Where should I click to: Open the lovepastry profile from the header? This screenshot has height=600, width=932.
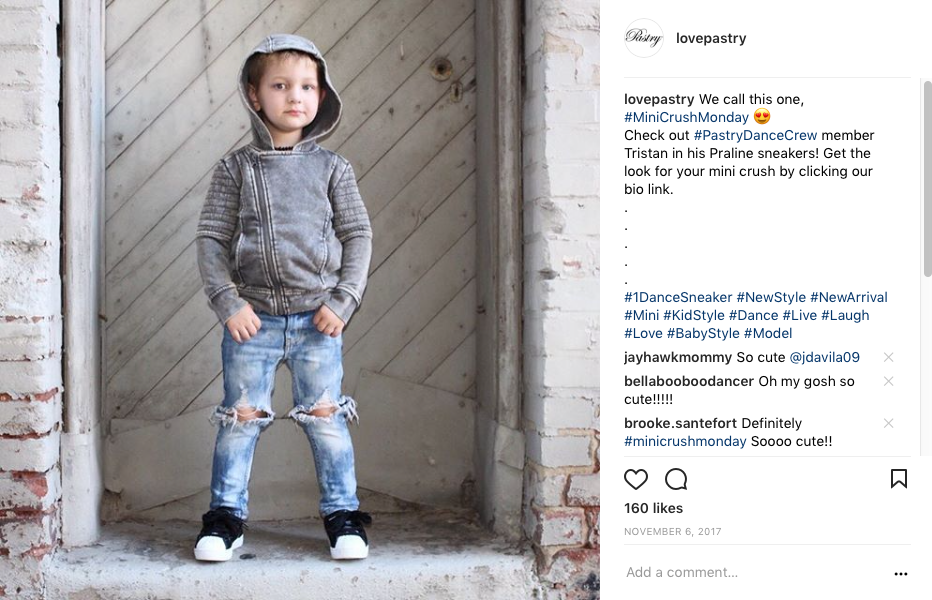point(711,38)
